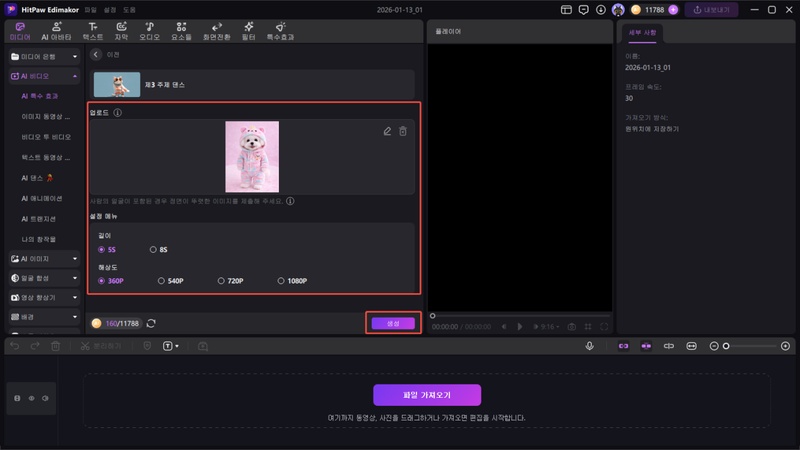Select 비디오 투 비디오 sidebar item
The image size is (800, 450).
click(46, 137)
